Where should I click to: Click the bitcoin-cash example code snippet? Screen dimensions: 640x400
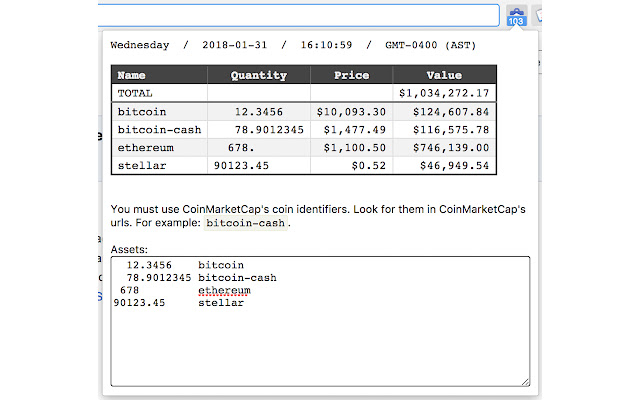[x=245, y=223]
